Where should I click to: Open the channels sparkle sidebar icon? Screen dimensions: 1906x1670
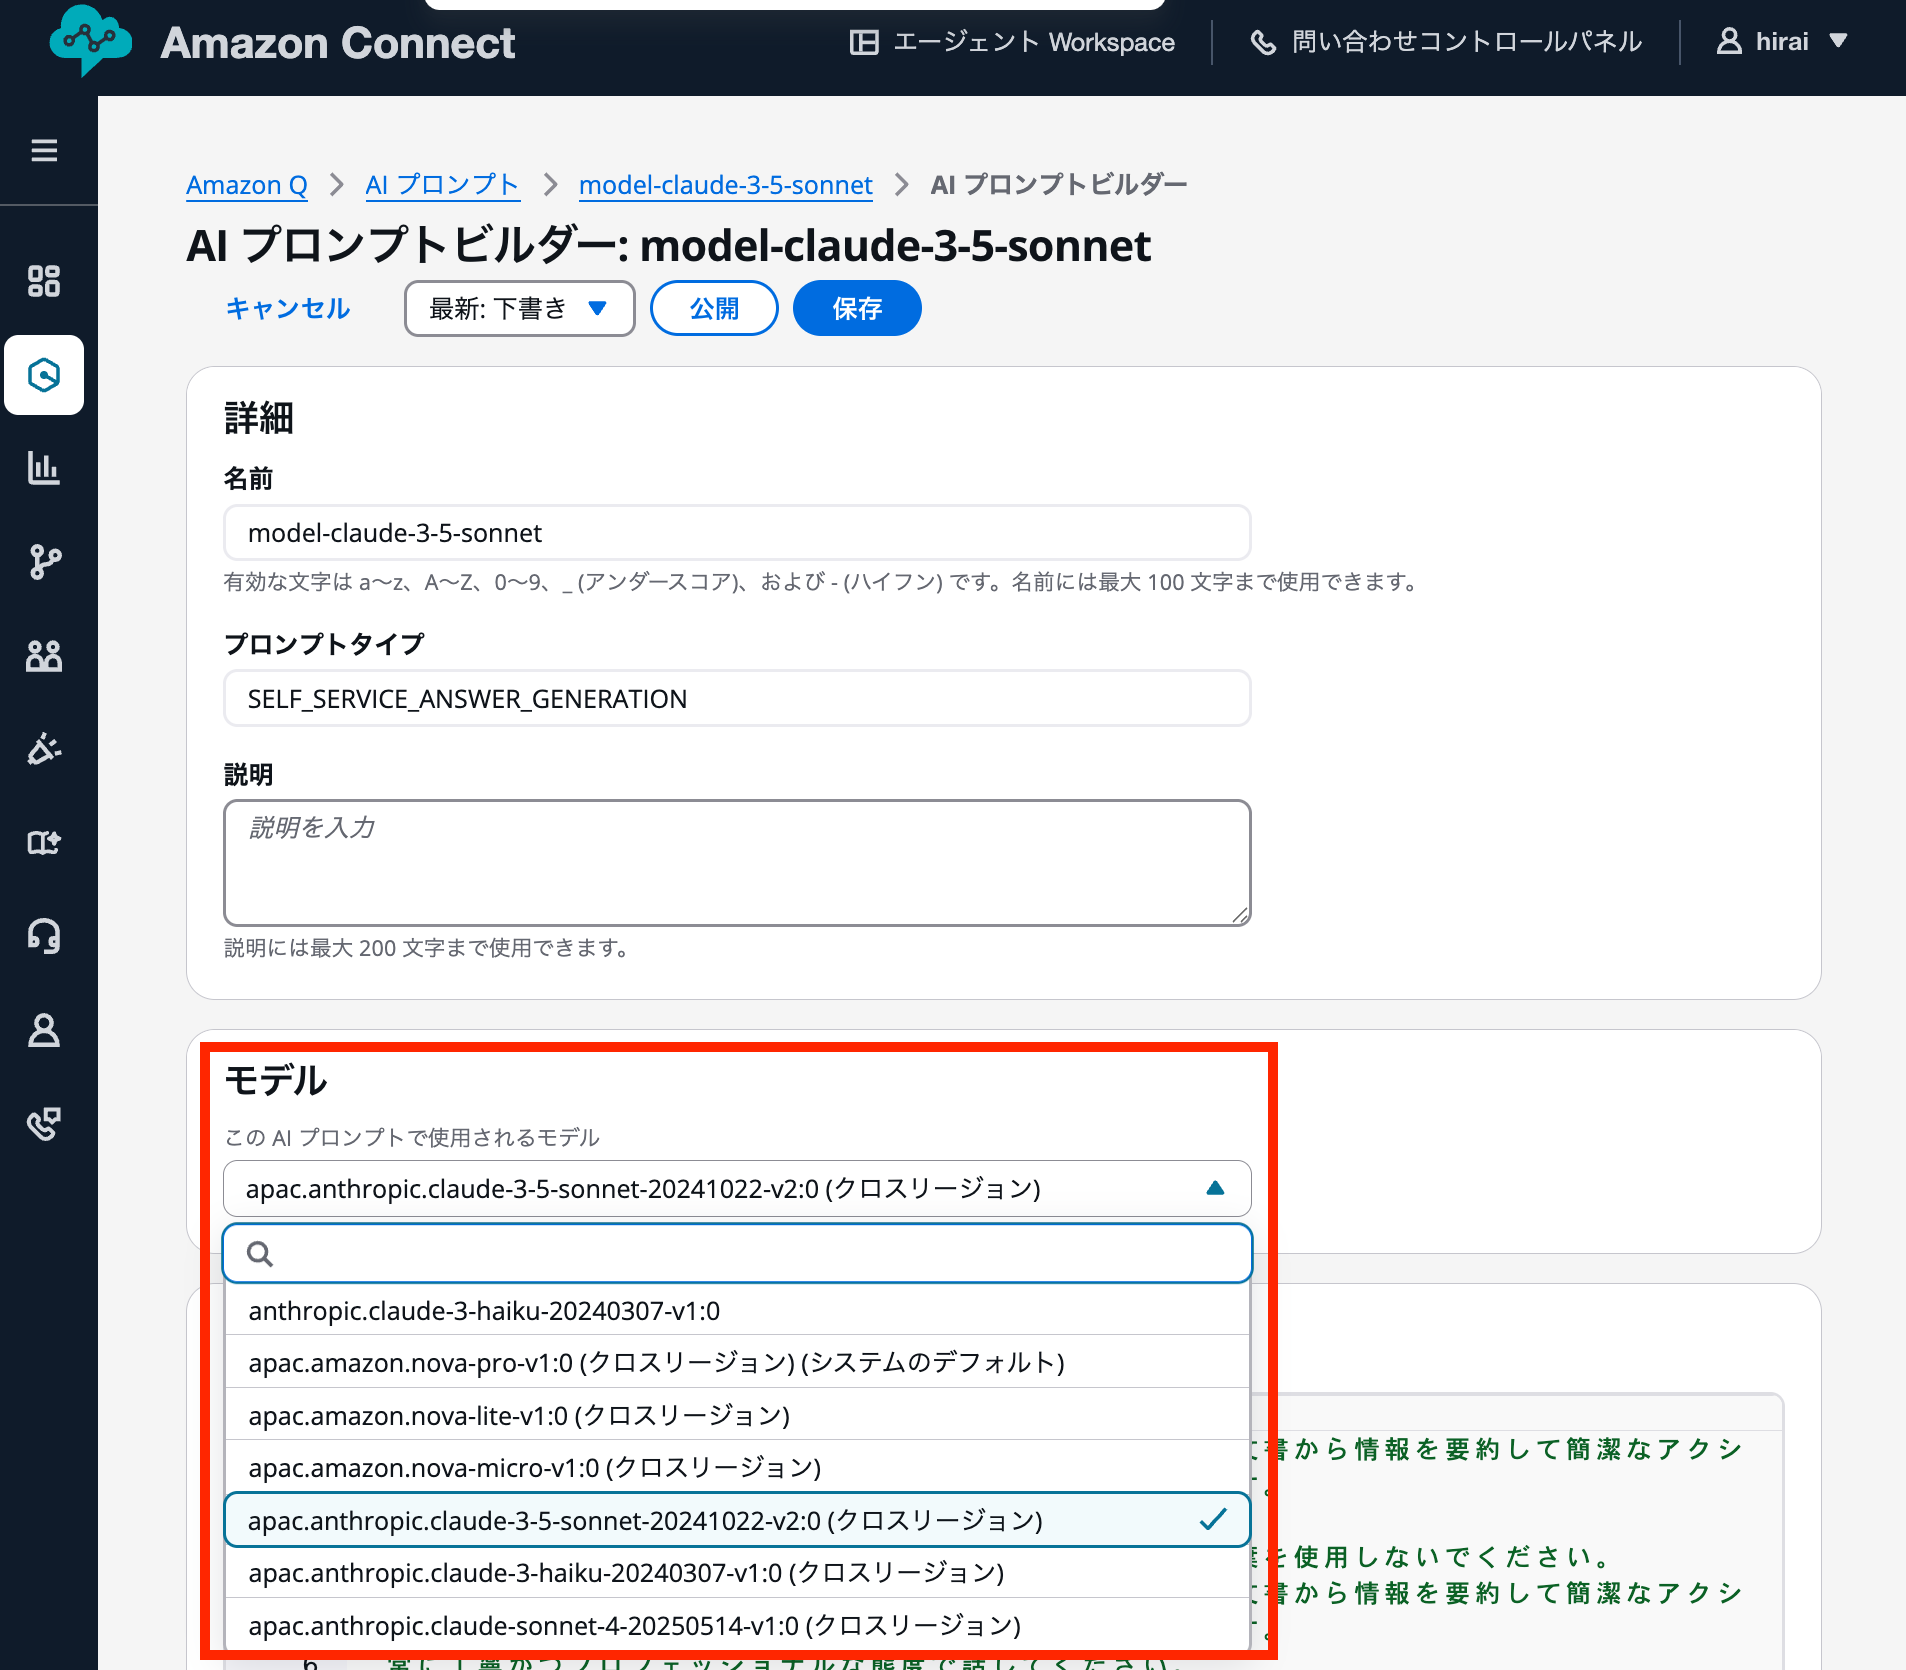(x=44, y=843)
